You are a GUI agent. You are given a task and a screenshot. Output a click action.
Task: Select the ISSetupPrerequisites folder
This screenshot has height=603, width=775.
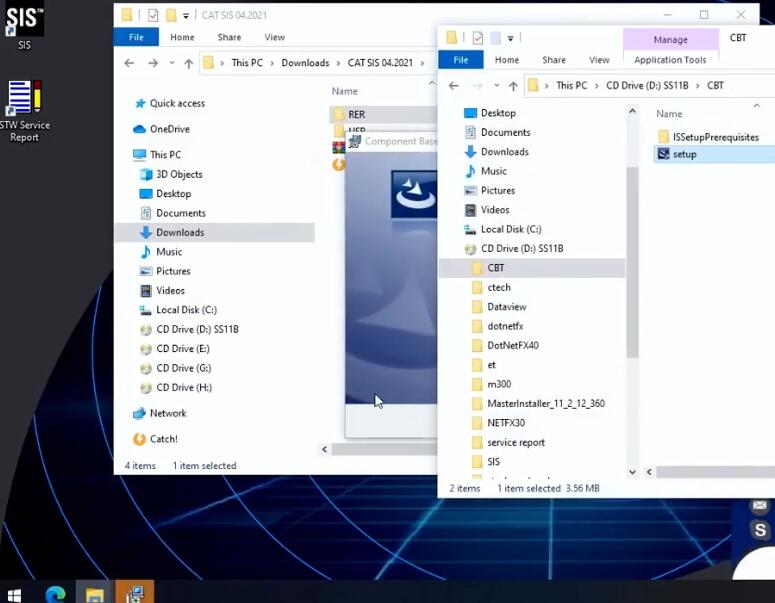point(715,137)
